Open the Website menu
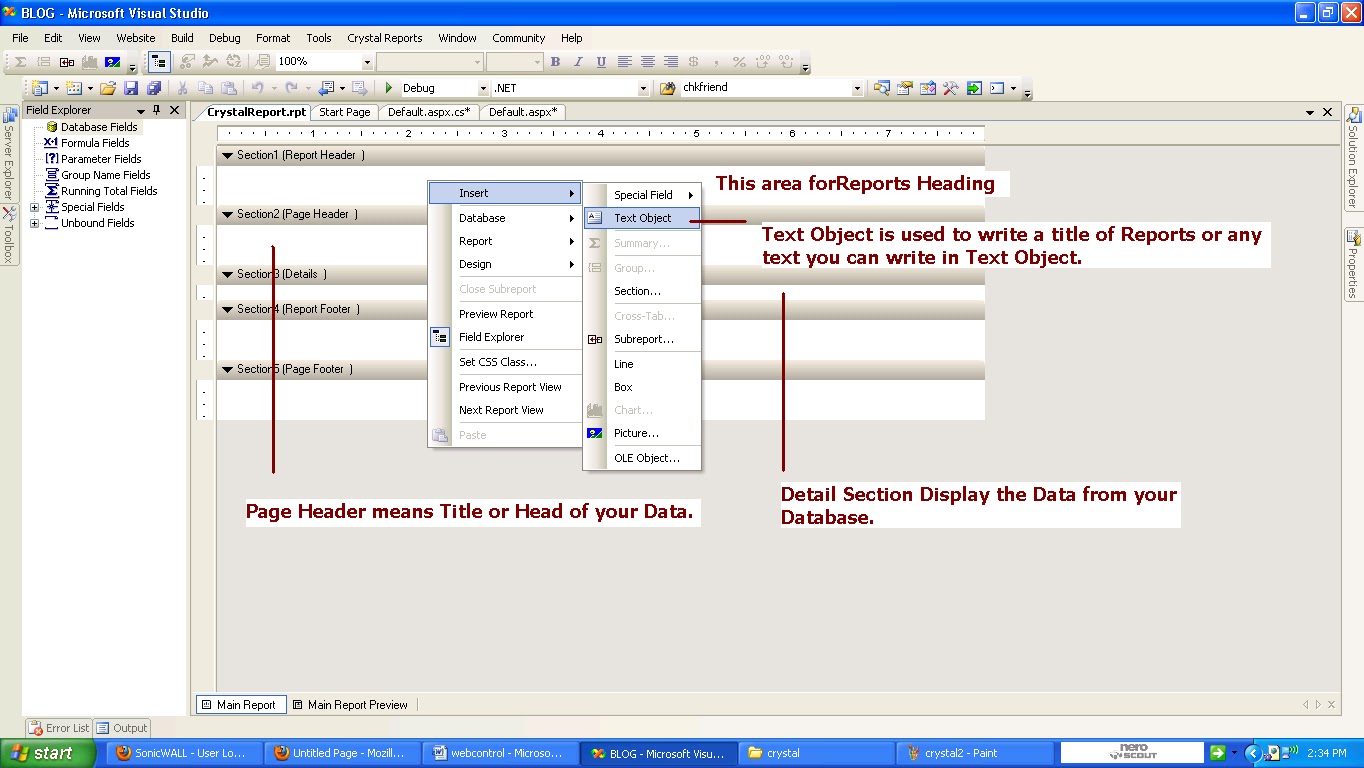Viewport: 1364px width, 768px height. point(136,38)
